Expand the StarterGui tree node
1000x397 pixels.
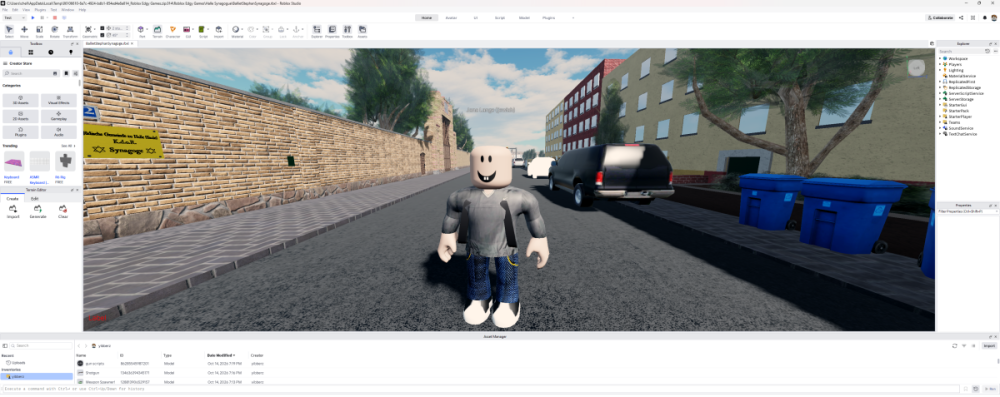pyautogui.click(x=940, y=105)
